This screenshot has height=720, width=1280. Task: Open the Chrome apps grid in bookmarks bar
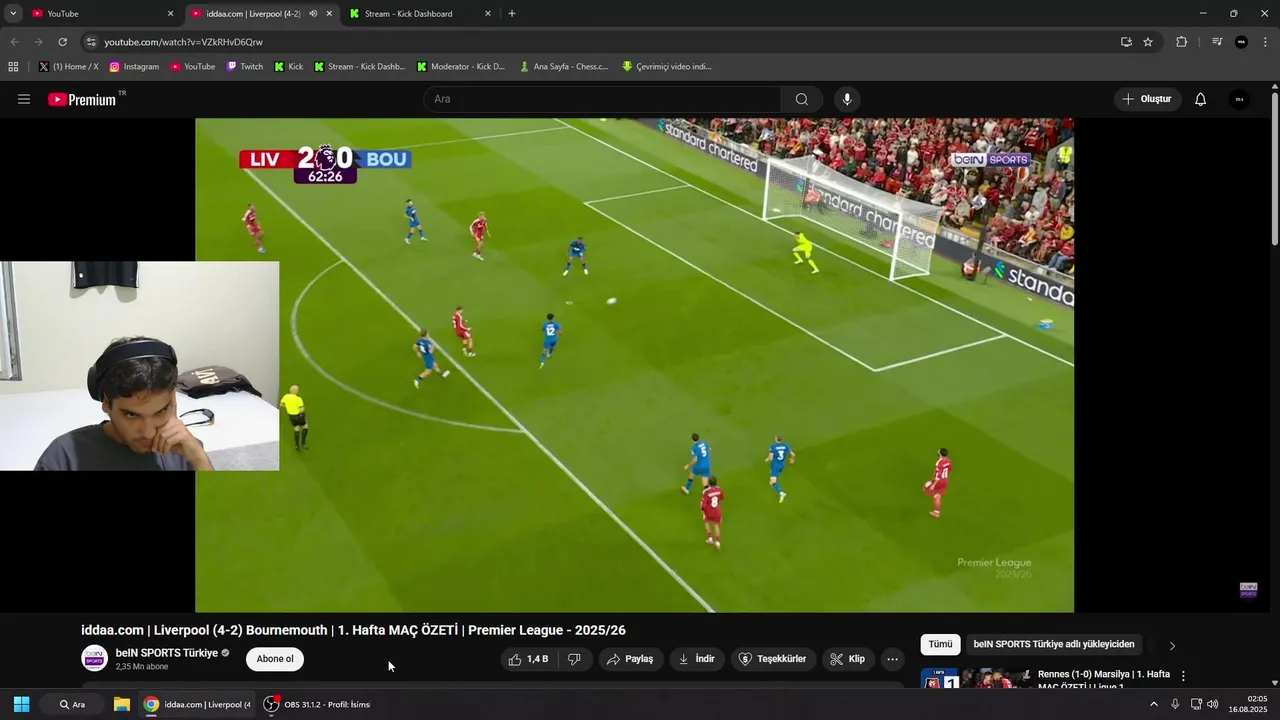click(x=13, y=67)
